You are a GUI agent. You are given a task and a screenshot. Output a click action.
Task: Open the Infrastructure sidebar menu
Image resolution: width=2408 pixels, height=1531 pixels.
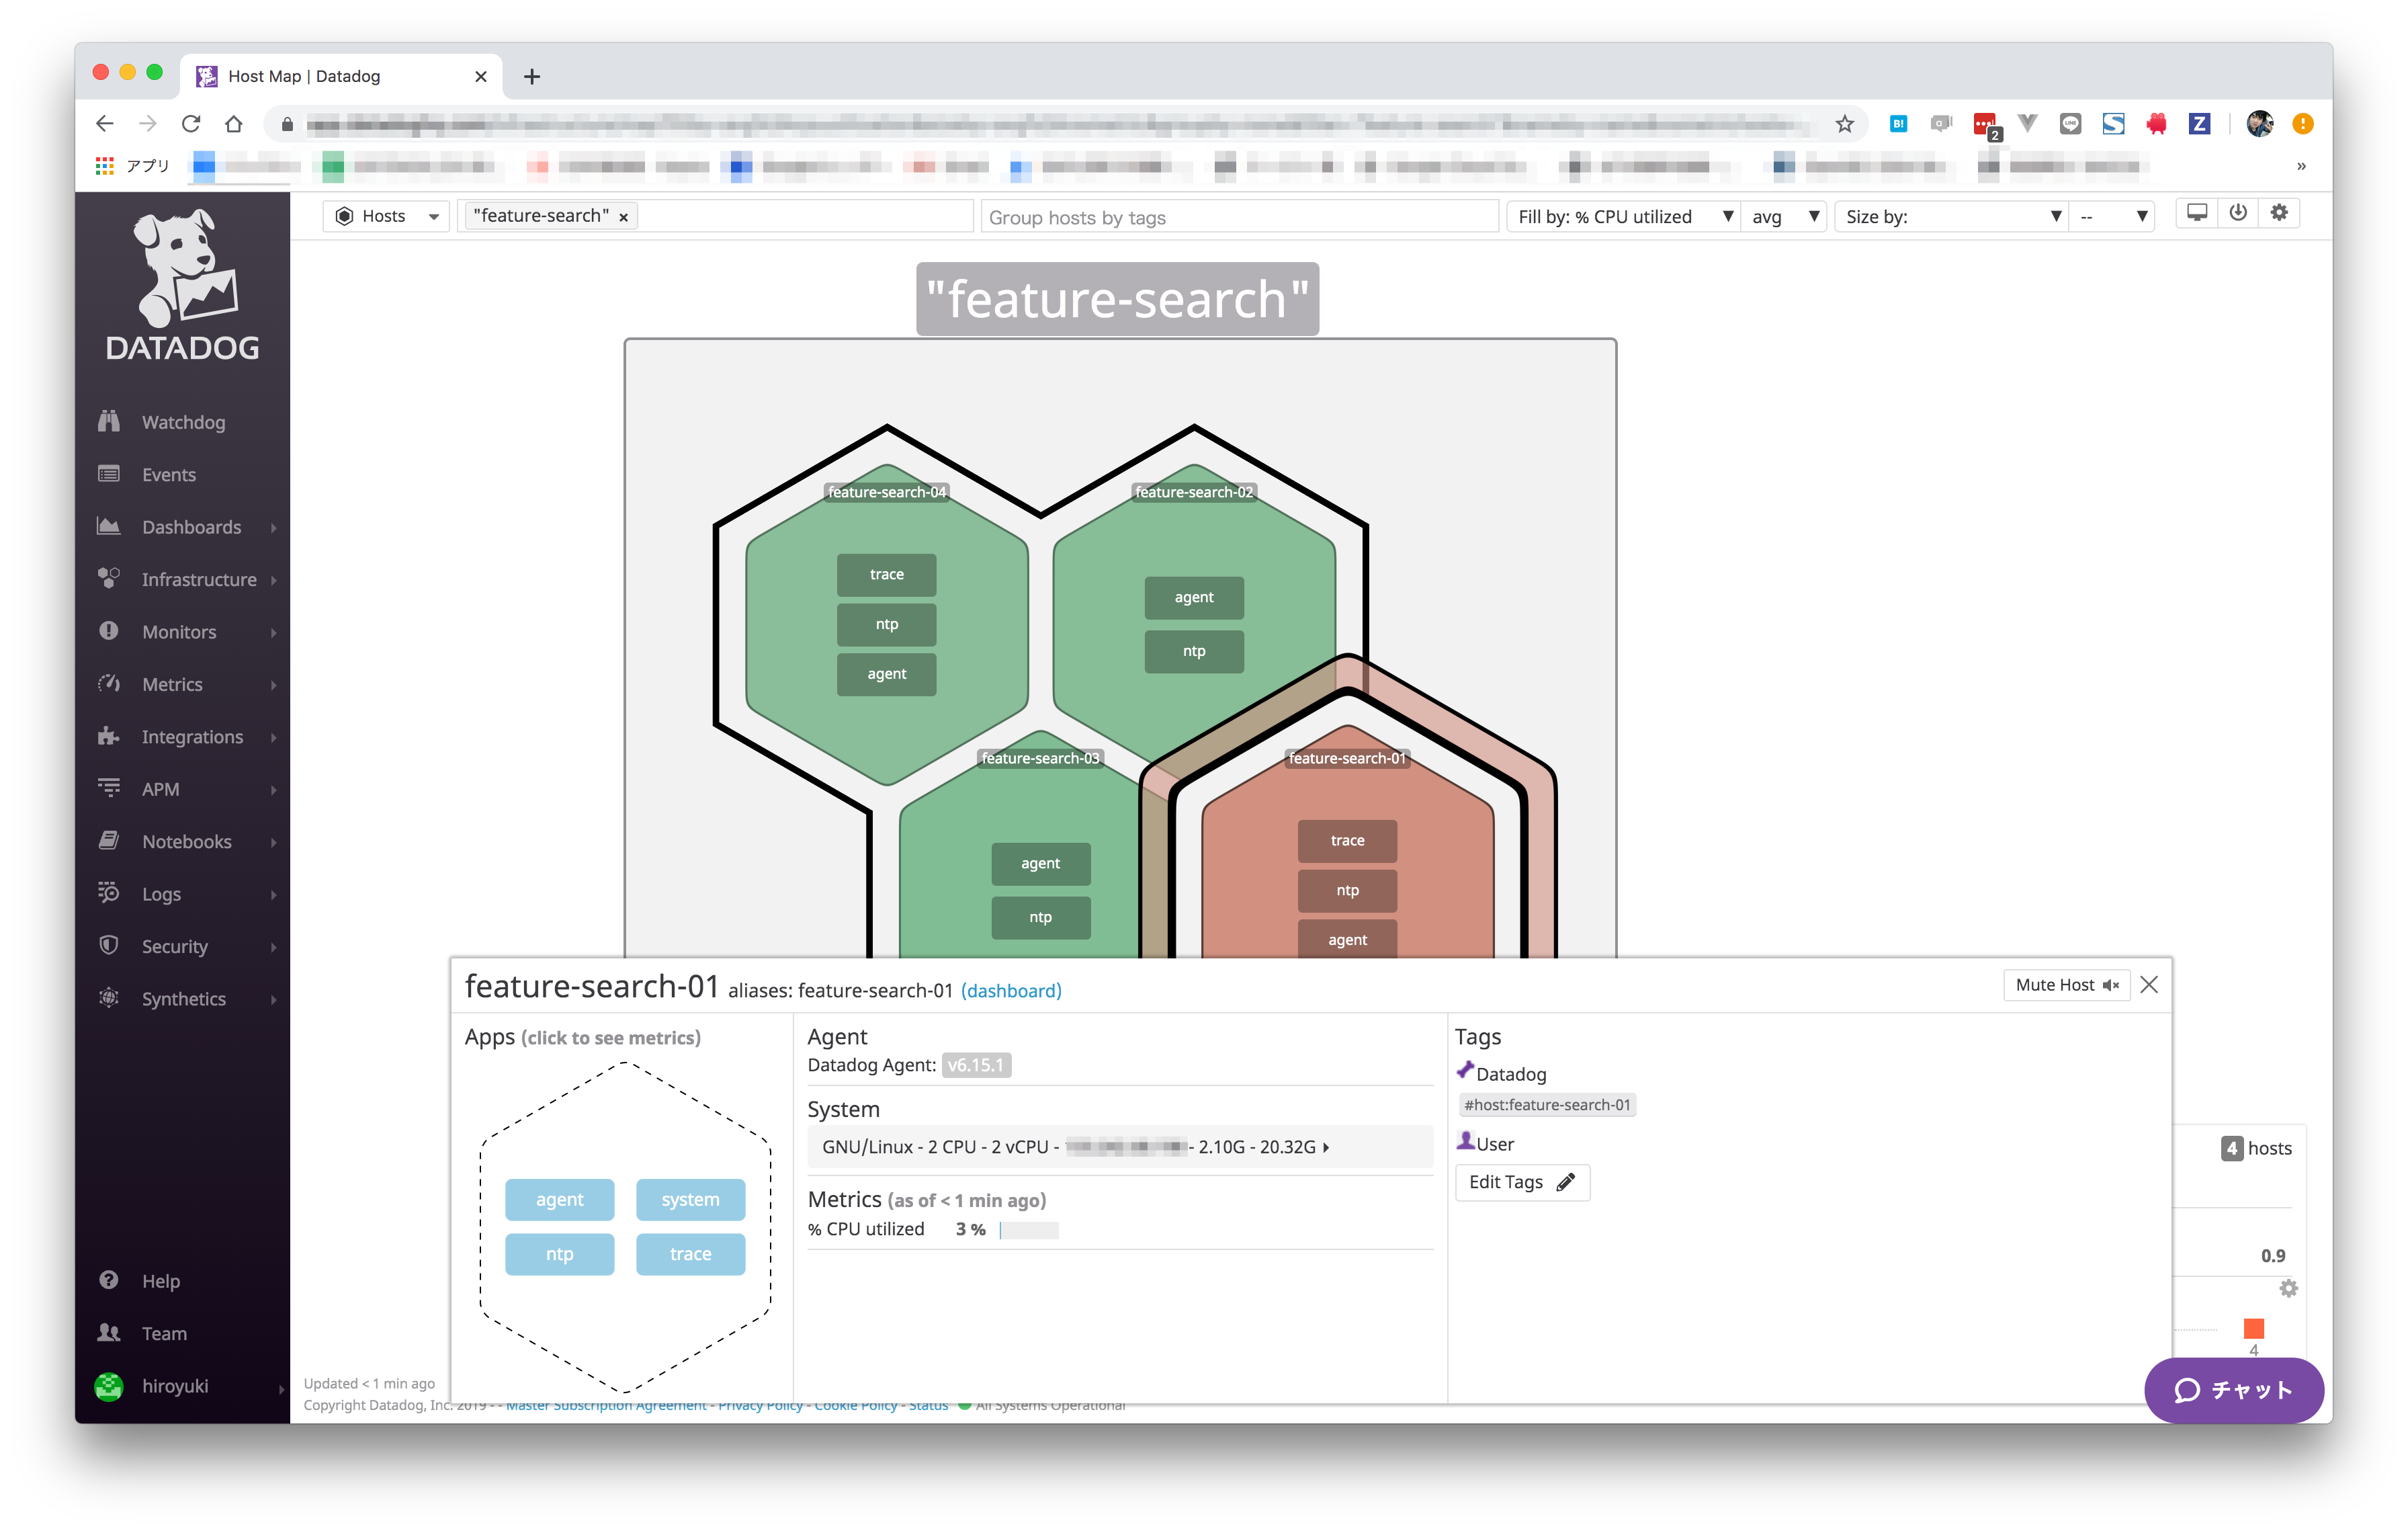pos(198,579)
